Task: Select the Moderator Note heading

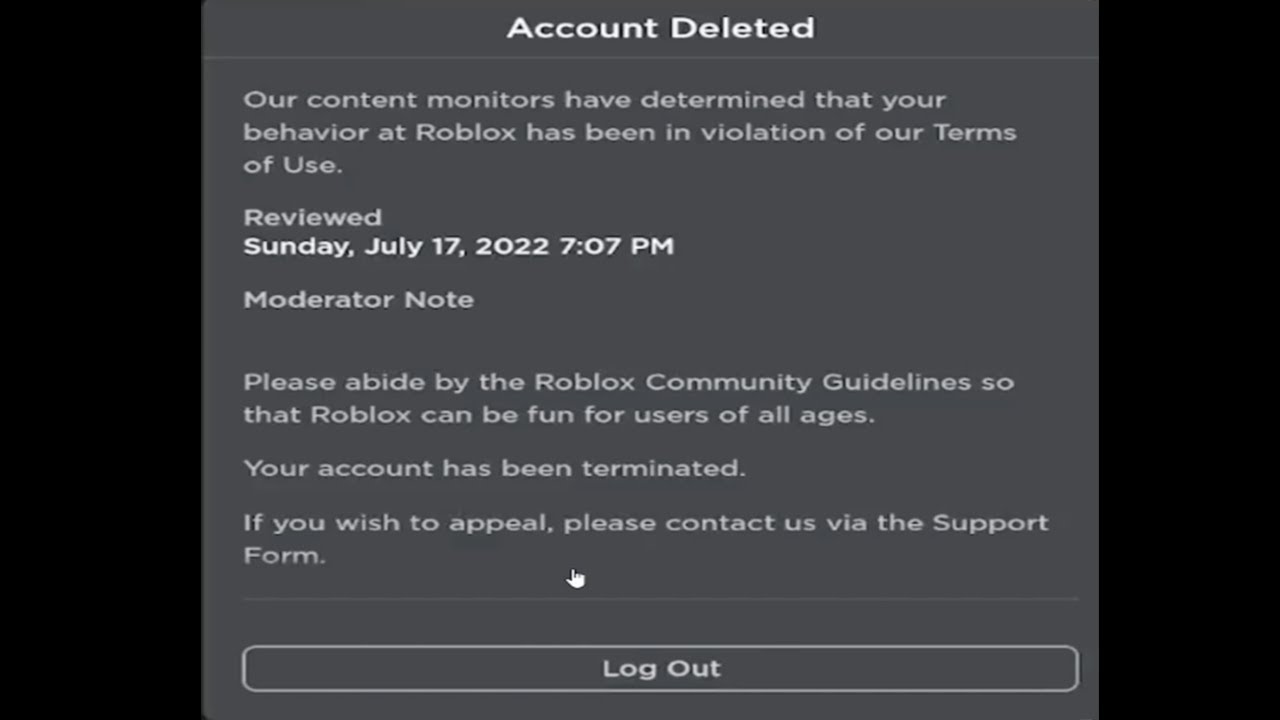Action: pos(358,300)
